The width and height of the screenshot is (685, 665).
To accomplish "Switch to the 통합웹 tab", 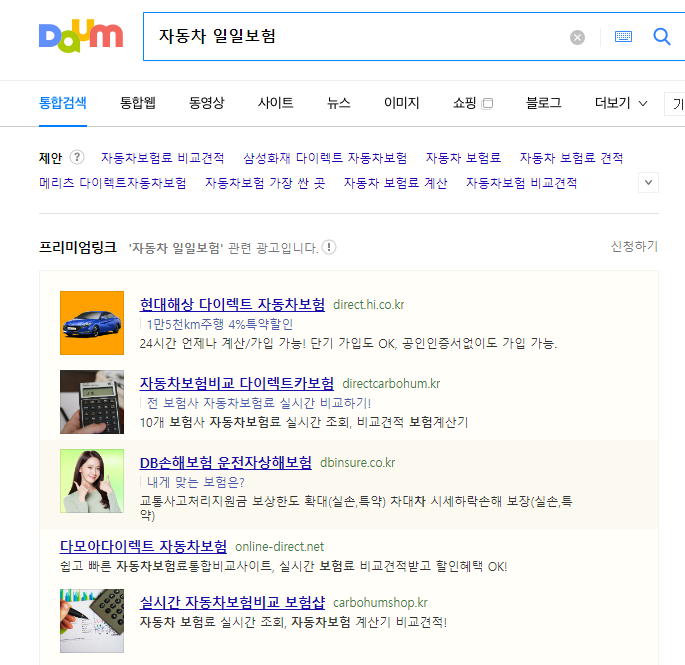I will tap(138, 103).
